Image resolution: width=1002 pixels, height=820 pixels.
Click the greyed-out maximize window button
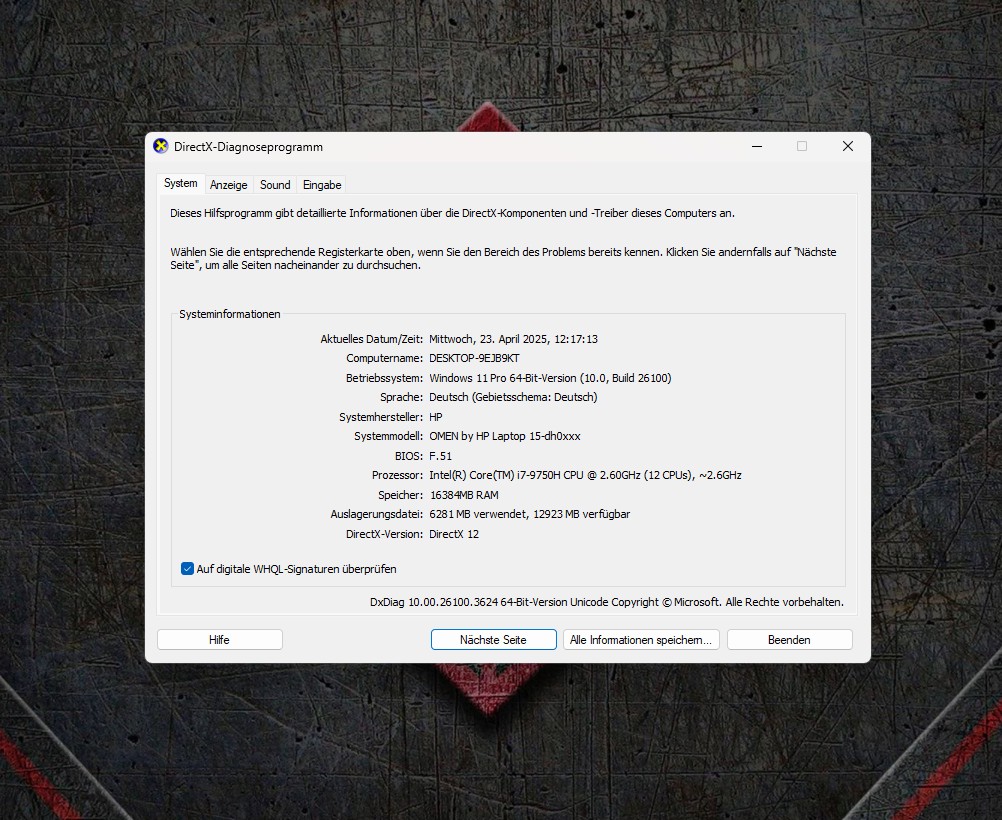(802, 146)
